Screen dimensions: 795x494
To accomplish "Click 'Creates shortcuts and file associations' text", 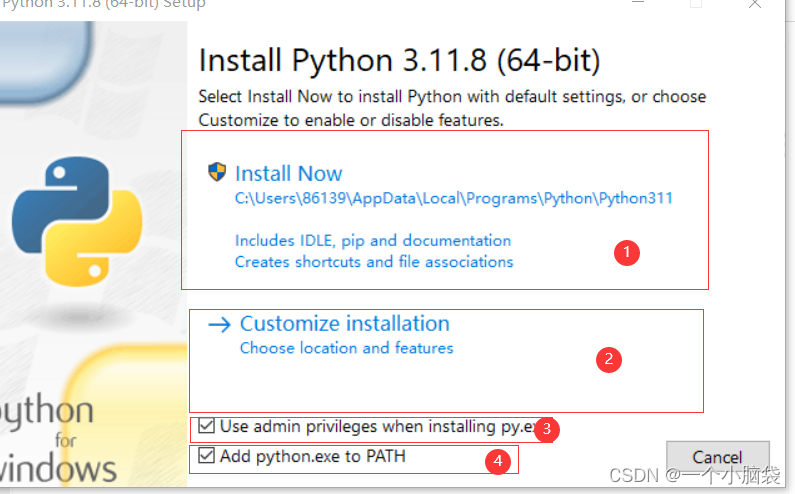I will tap(374, 262).
